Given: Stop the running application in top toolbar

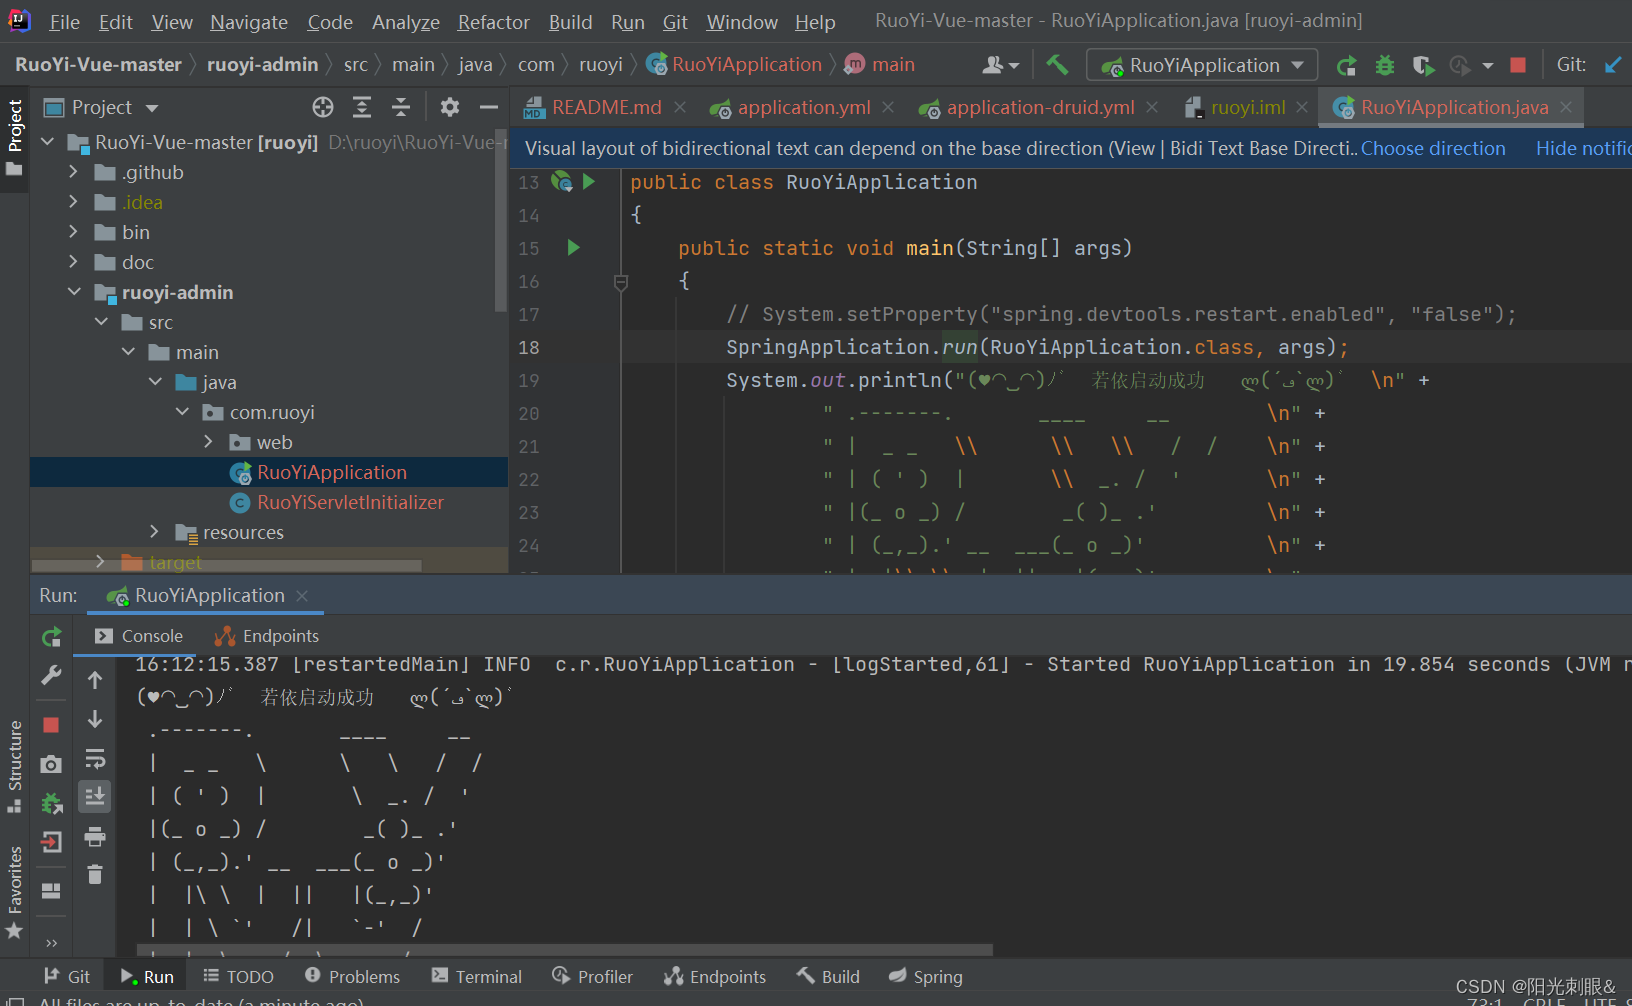Looking at the screenshot, I should click(1518, 65).
